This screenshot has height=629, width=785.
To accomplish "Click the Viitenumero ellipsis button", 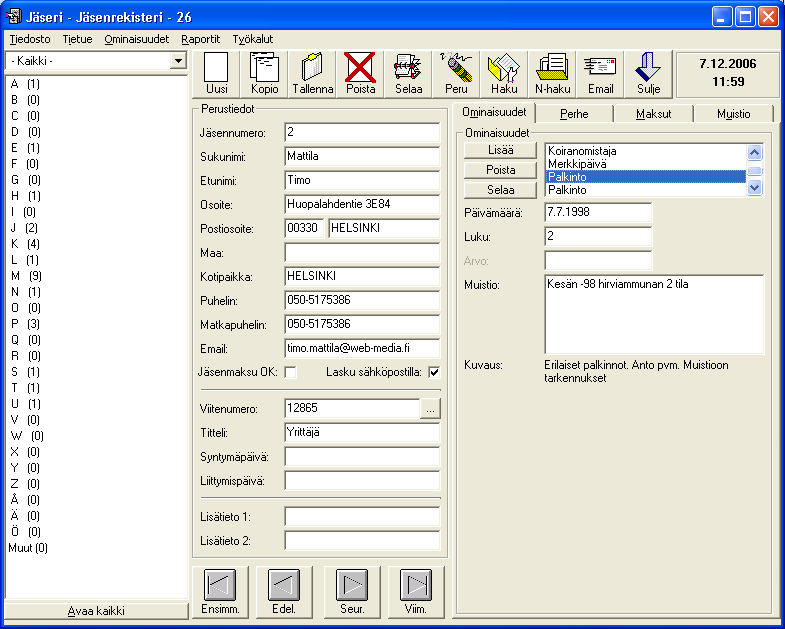I will pyautogui.click(x=431, y=409).
